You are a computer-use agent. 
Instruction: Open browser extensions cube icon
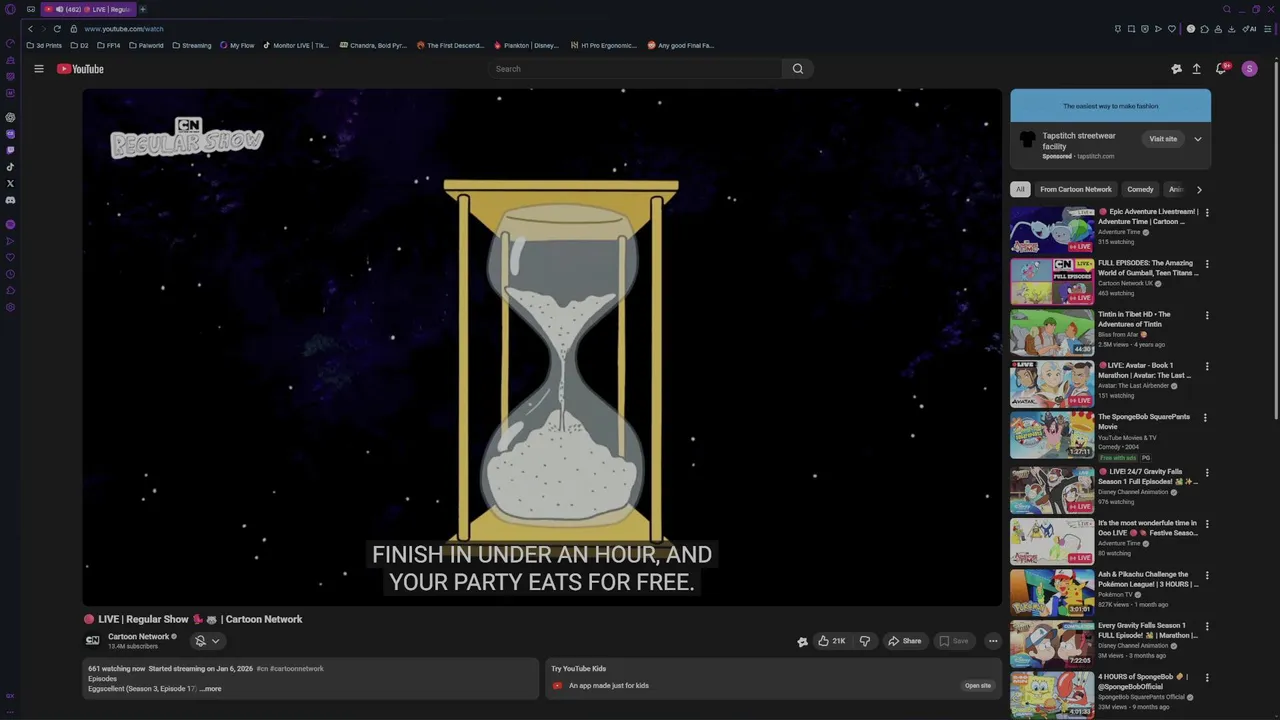[1205, 29]
